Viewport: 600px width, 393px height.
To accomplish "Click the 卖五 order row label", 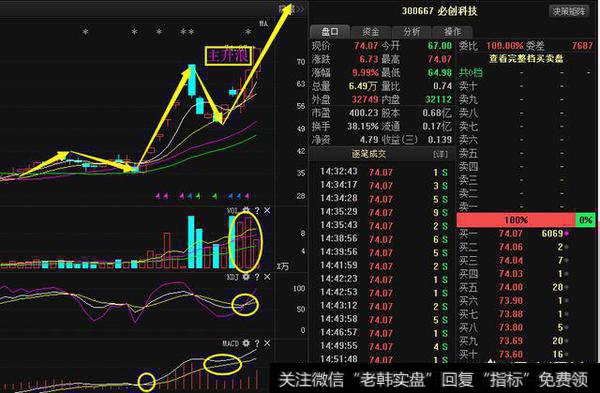I will click(x=468, y=153).
